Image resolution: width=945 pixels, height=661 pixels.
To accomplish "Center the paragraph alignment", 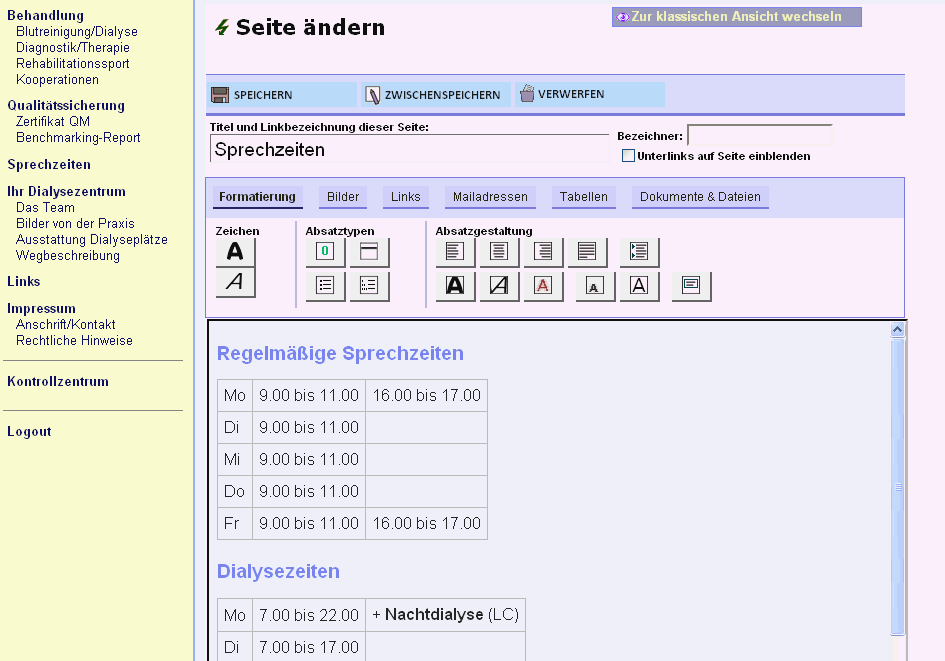I will pos(499,252).
